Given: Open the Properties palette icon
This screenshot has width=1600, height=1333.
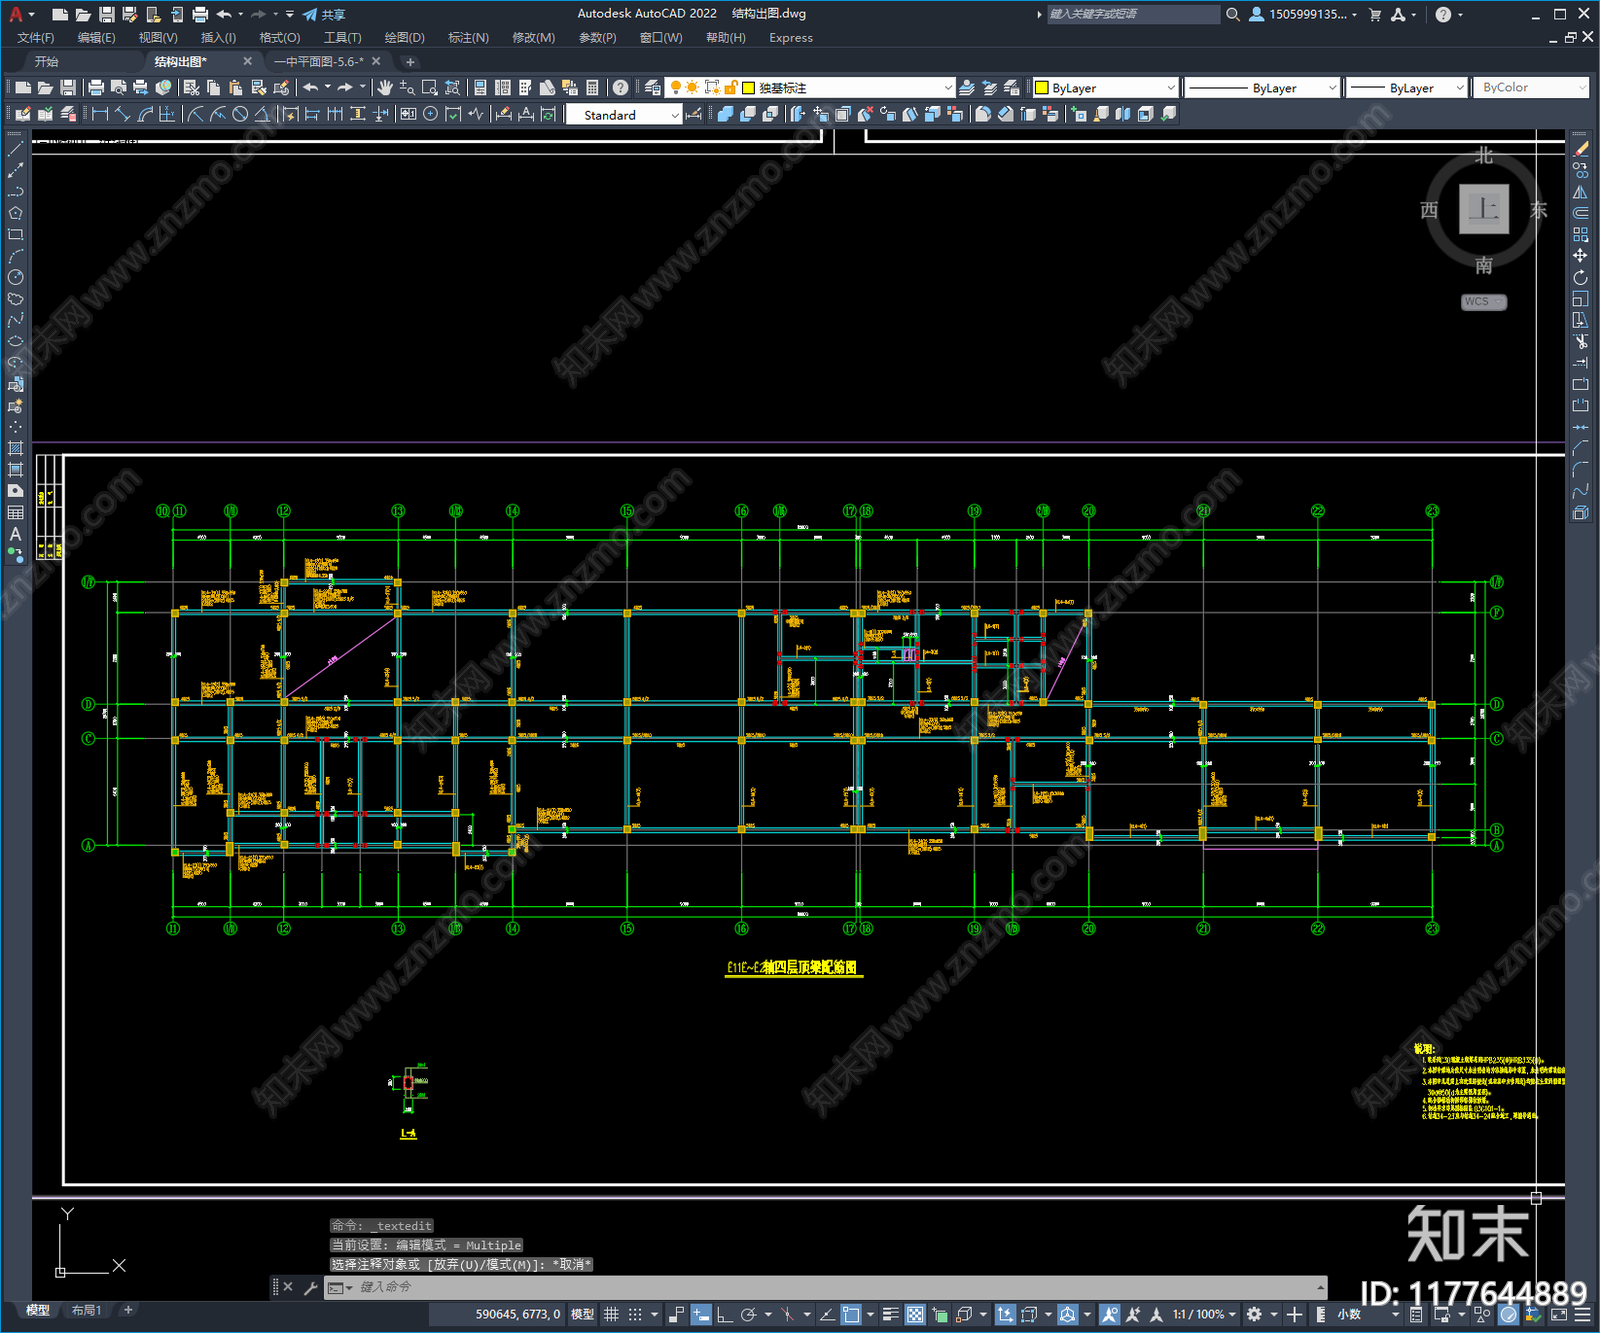Looking at the screenshot, I should pos(480,88).
